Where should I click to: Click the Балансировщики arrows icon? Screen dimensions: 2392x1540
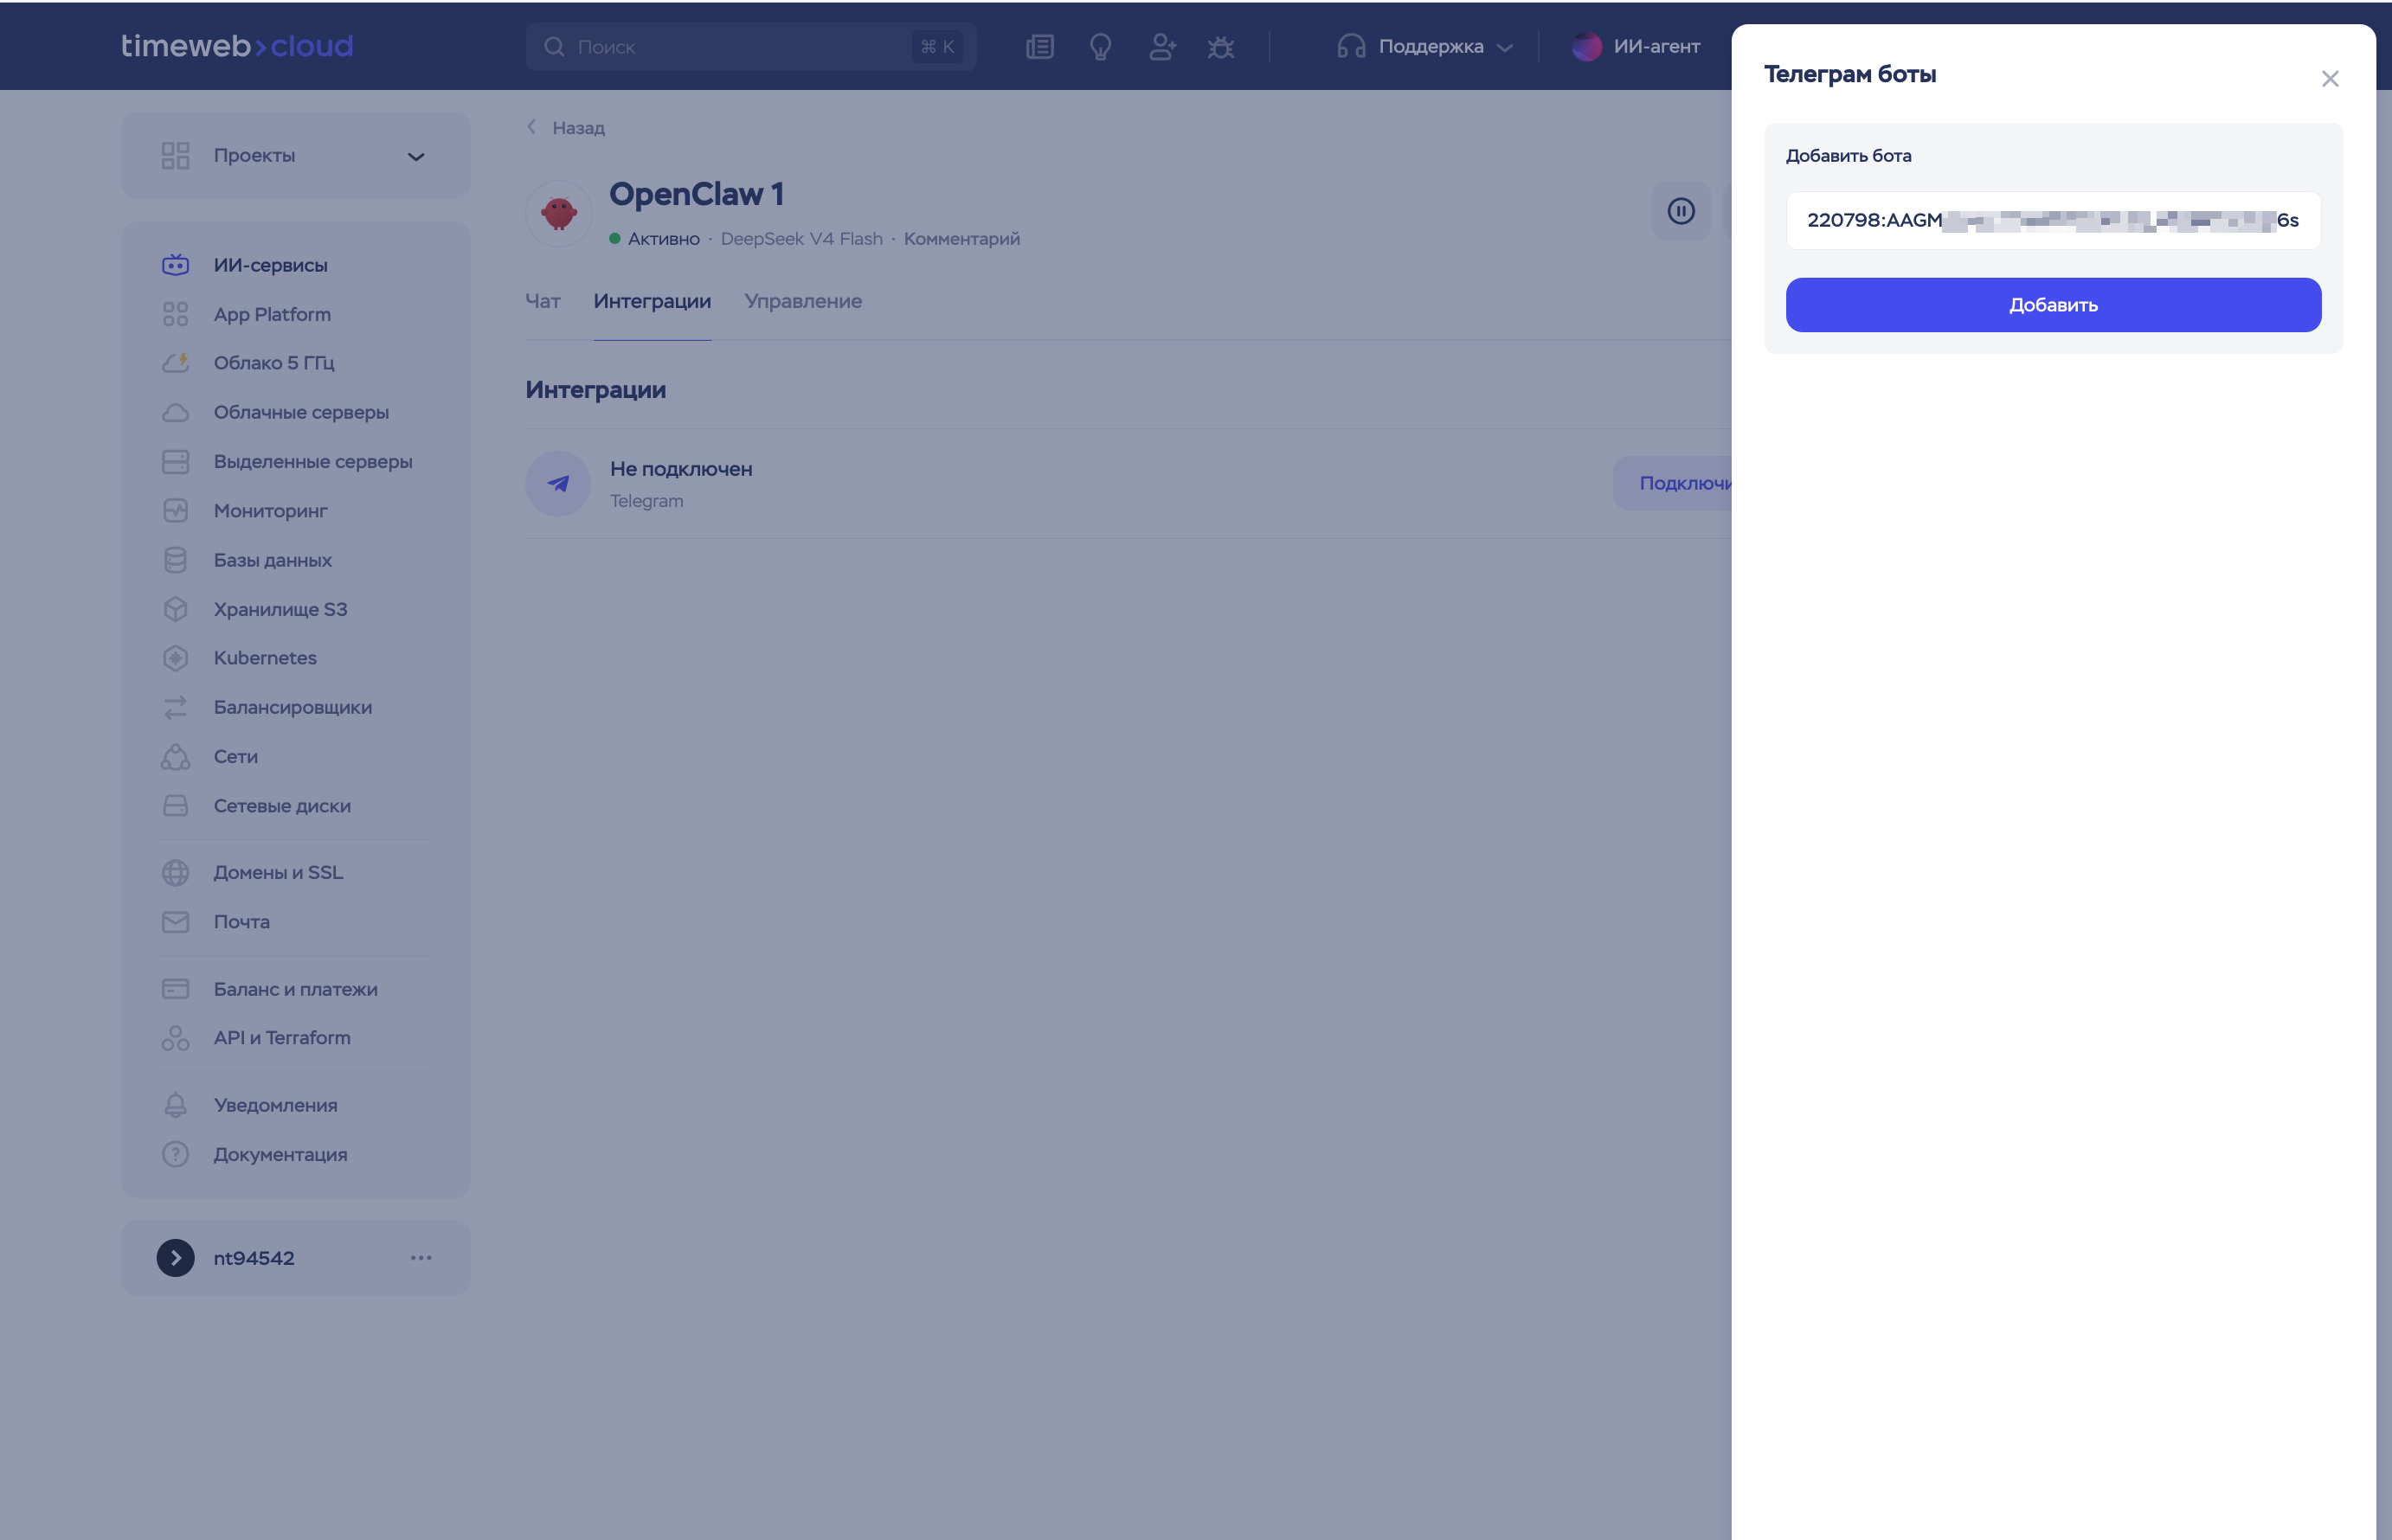[176, 707]
